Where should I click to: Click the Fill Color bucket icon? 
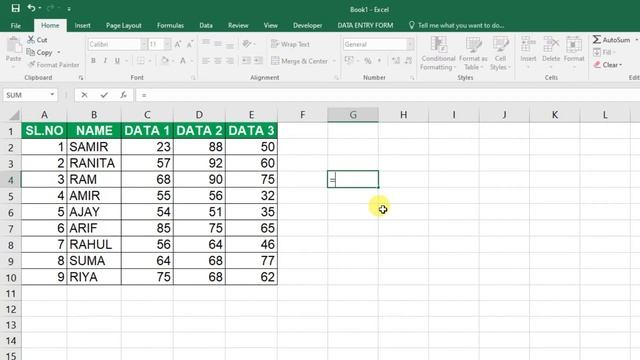(165, 61)
